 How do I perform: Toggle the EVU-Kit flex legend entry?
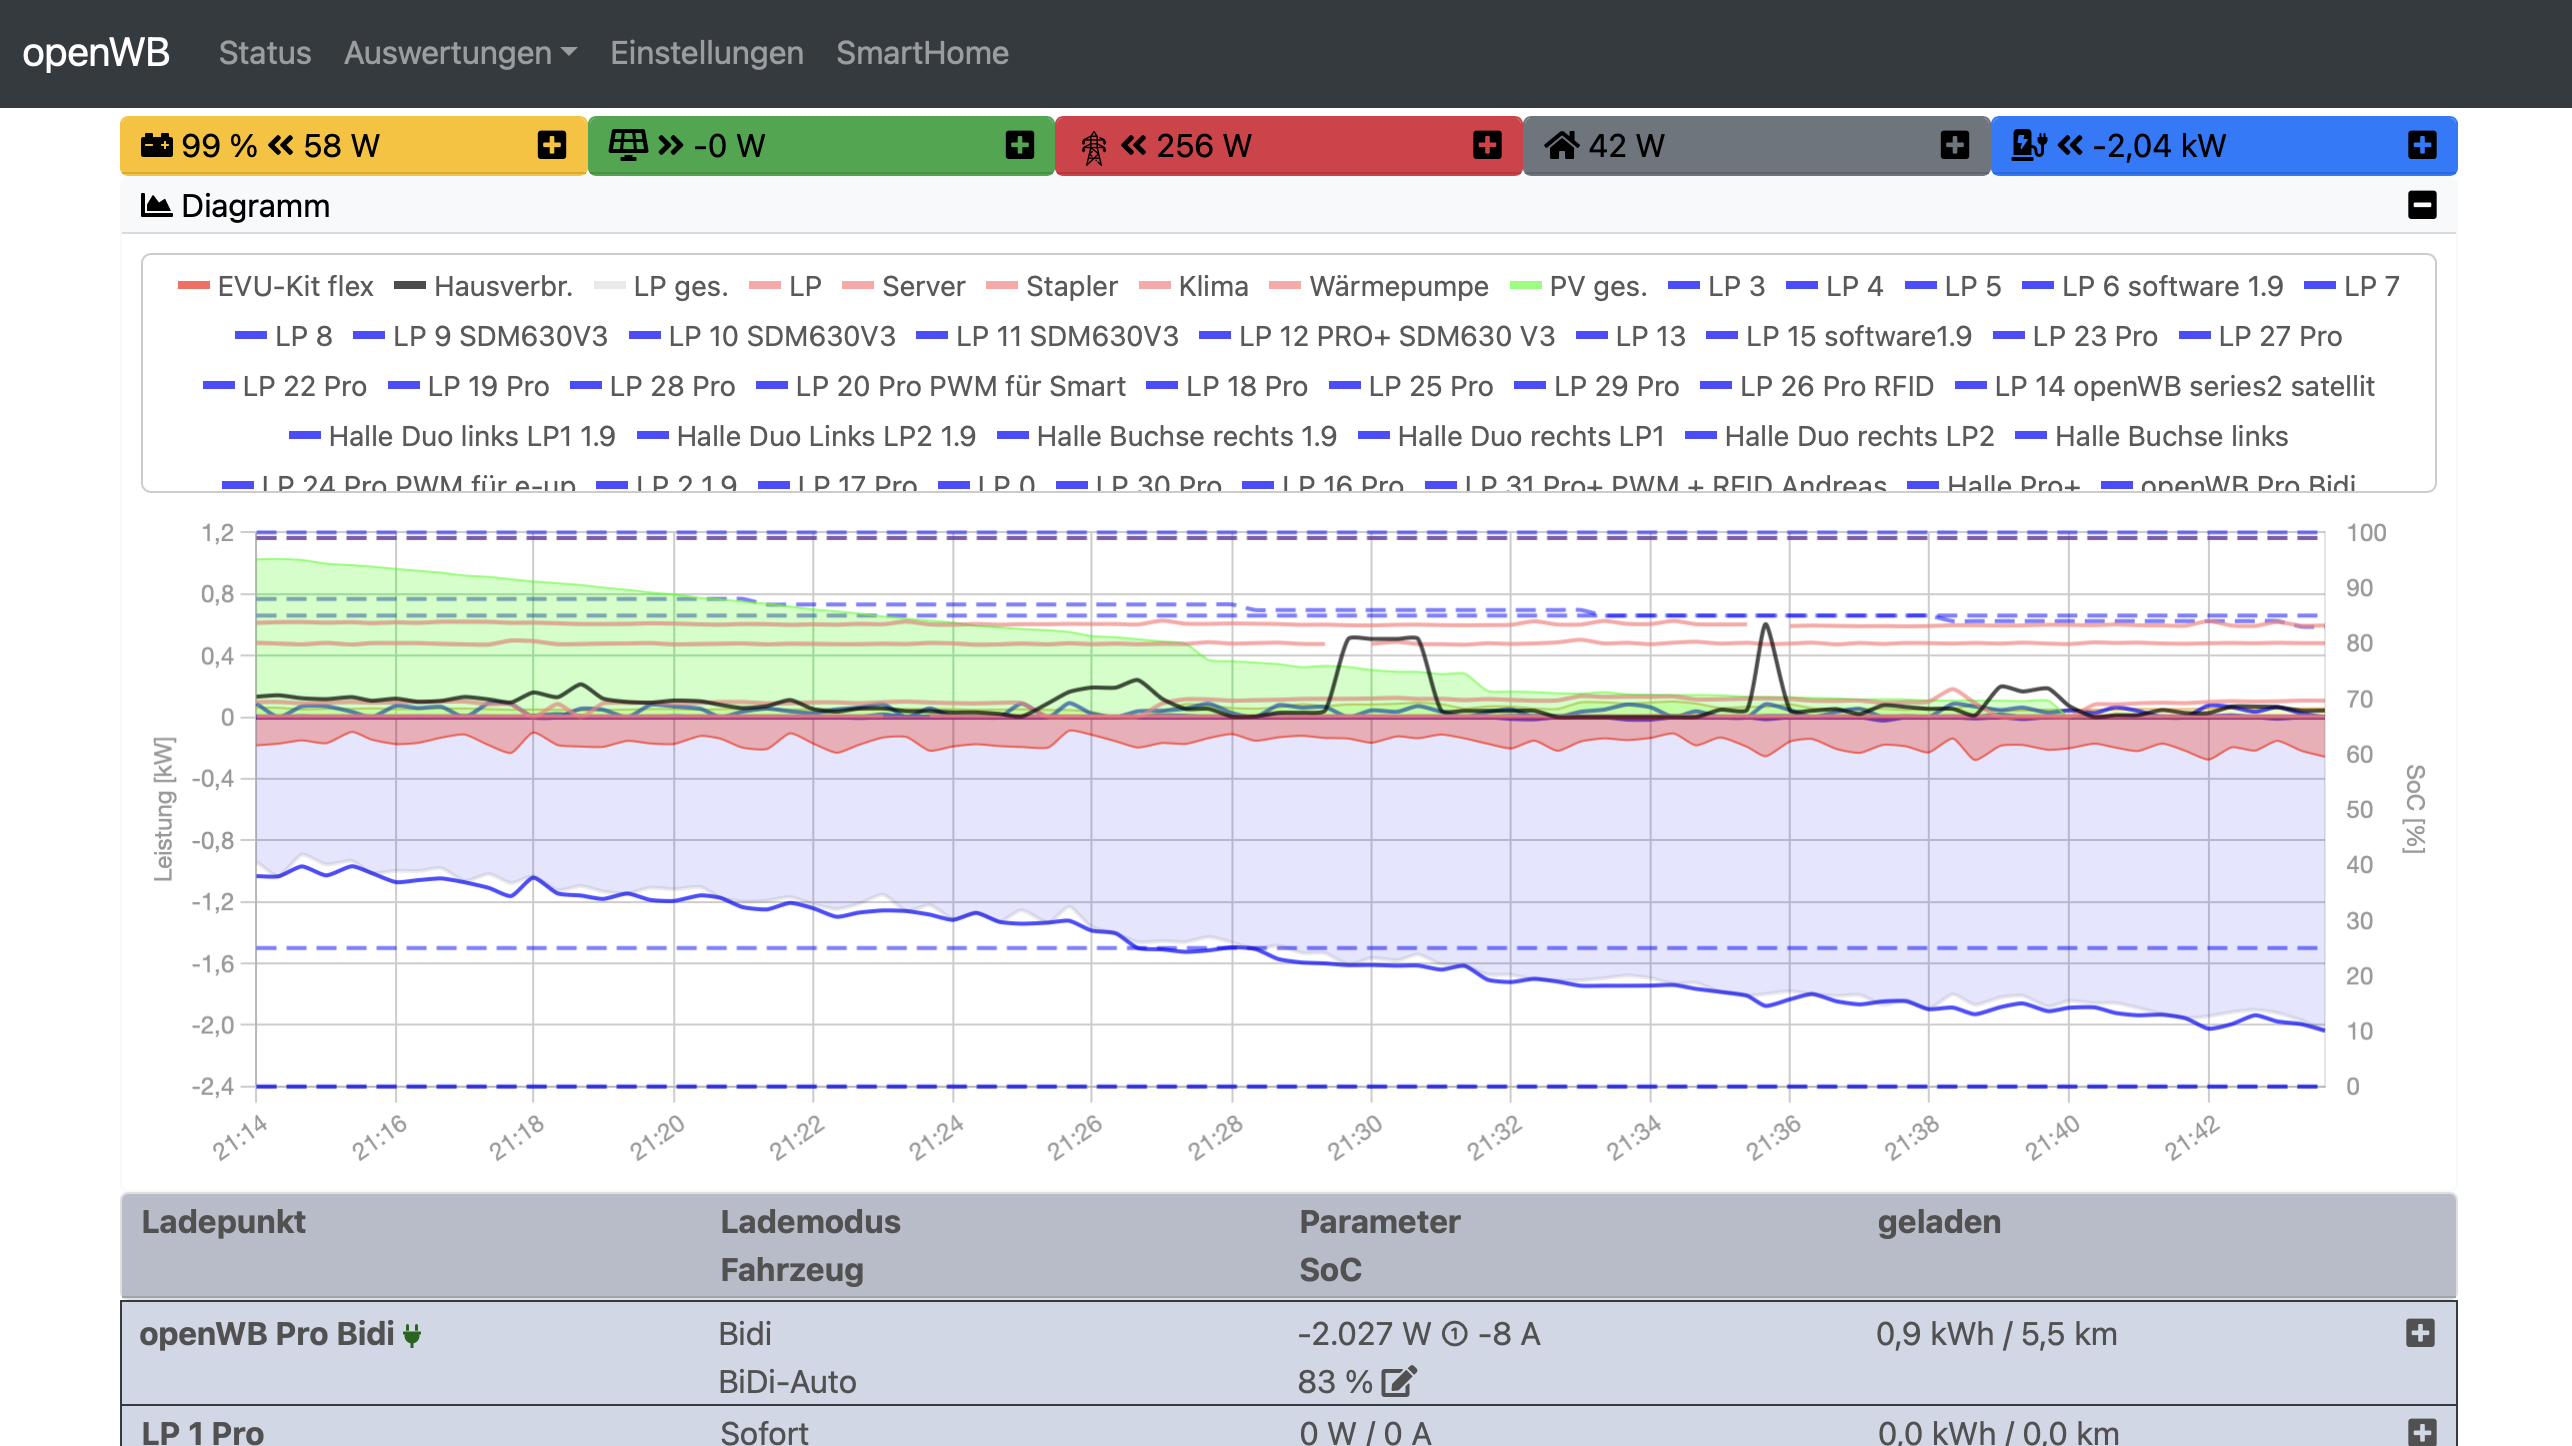pyautogui.click(x=275, y=287)
